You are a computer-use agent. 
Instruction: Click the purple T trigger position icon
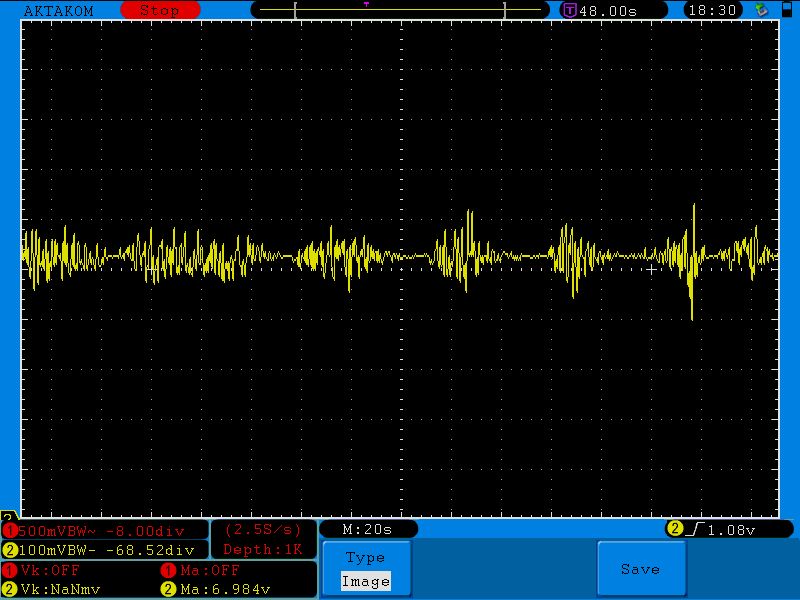click(x=569, y=10)
